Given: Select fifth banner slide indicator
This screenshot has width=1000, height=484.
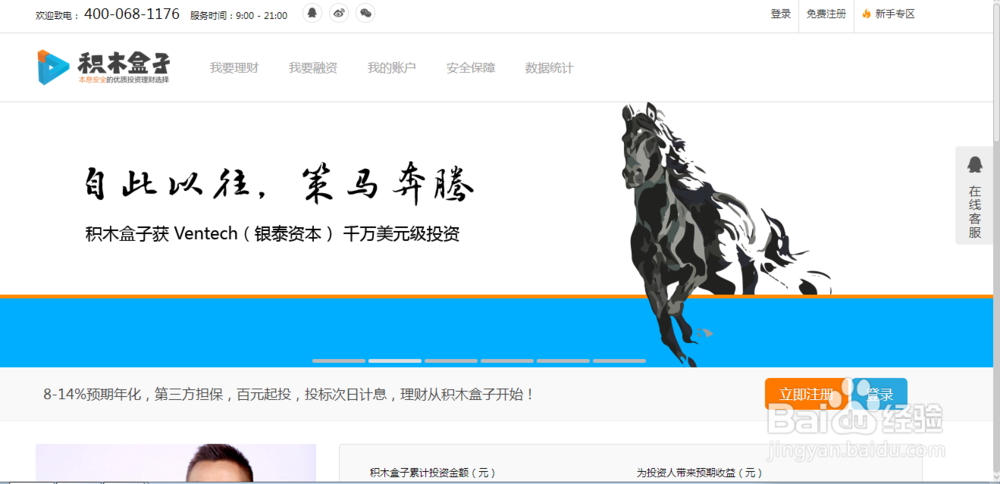Looking at the screenshot, I should tap(563, 361).
